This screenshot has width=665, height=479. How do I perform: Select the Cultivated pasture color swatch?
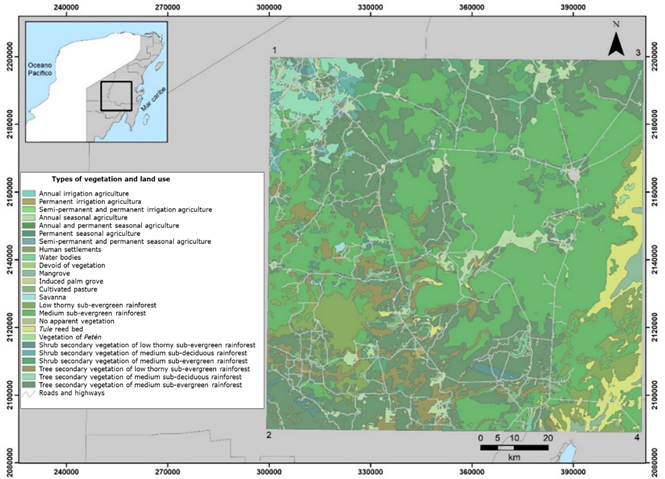click(x=30, y=290)
